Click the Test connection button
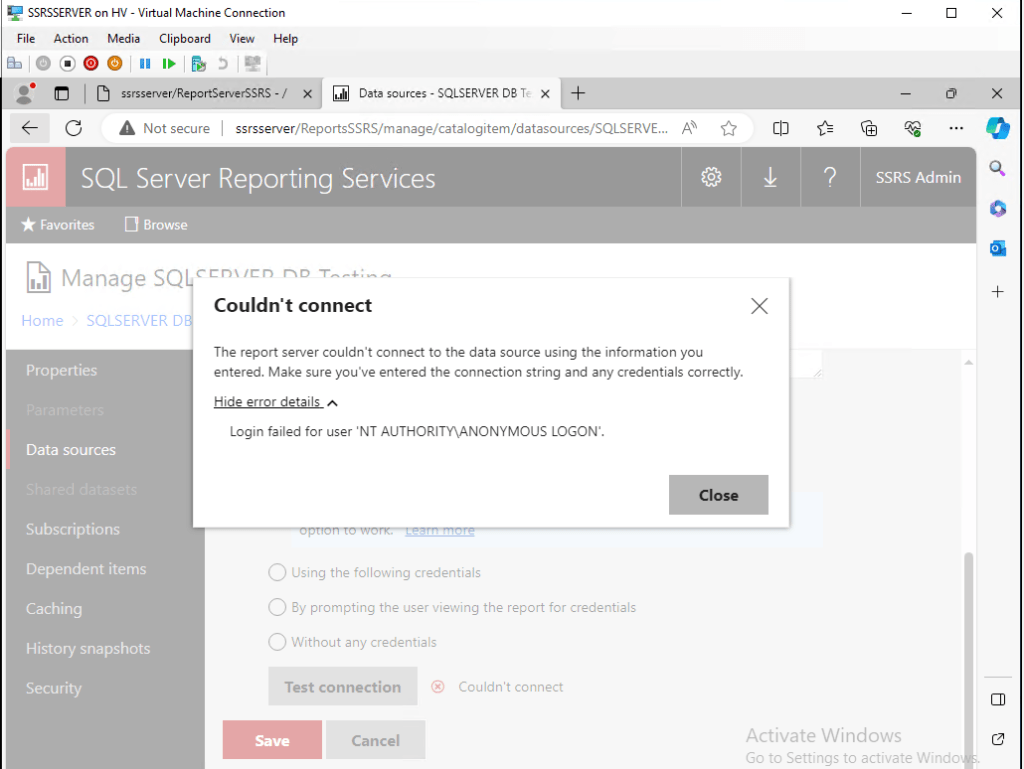The width and height of the screenshot is (1024, 769). [x=343, y=686]
